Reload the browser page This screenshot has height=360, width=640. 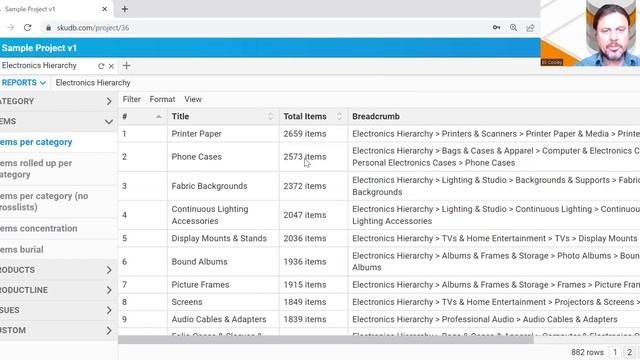tap(27, 28)
